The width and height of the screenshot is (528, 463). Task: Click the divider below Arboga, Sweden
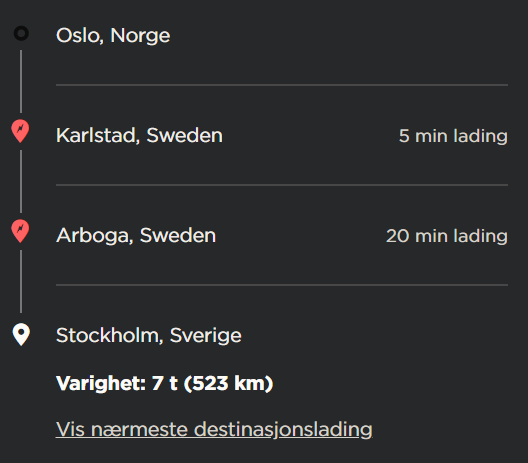(282, 285)
